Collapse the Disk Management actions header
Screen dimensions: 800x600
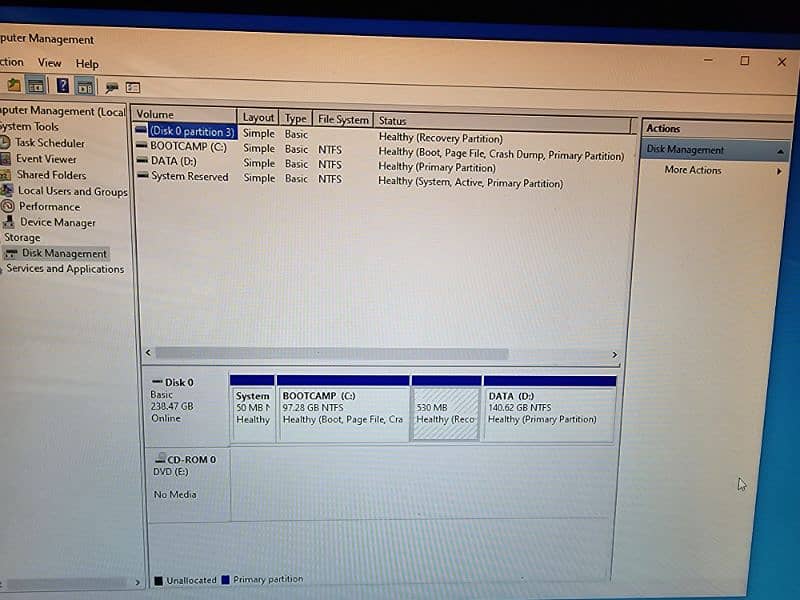779,151
